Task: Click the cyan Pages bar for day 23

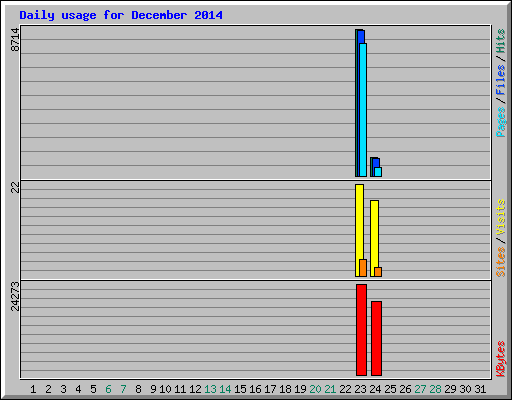Action: (363, 110)
